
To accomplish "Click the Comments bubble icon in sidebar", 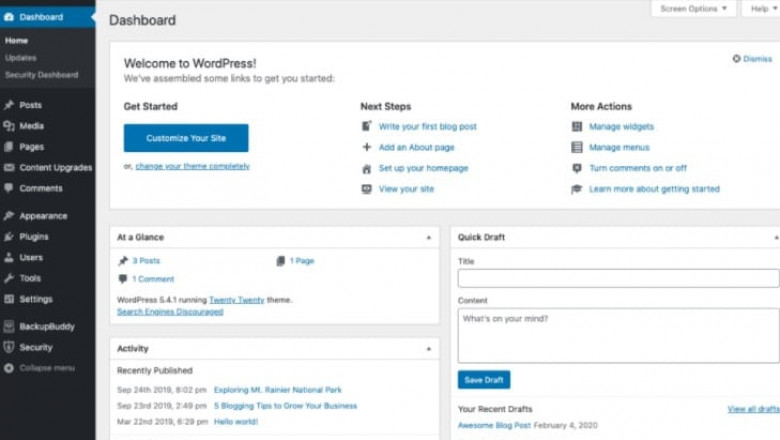I will click(10, 188).
